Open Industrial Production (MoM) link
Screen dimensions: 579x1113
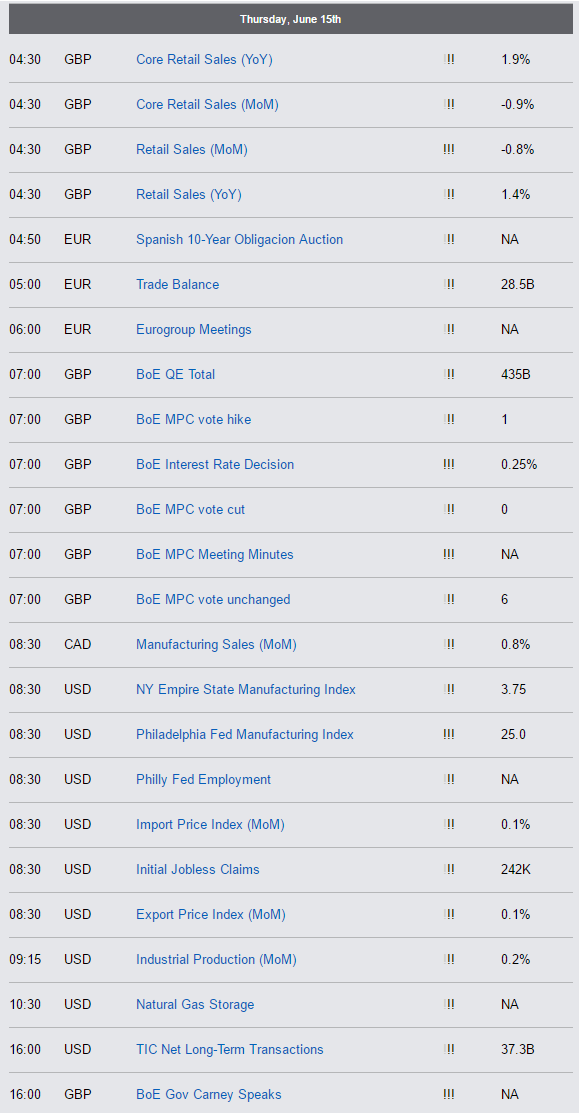coord(216,960)
